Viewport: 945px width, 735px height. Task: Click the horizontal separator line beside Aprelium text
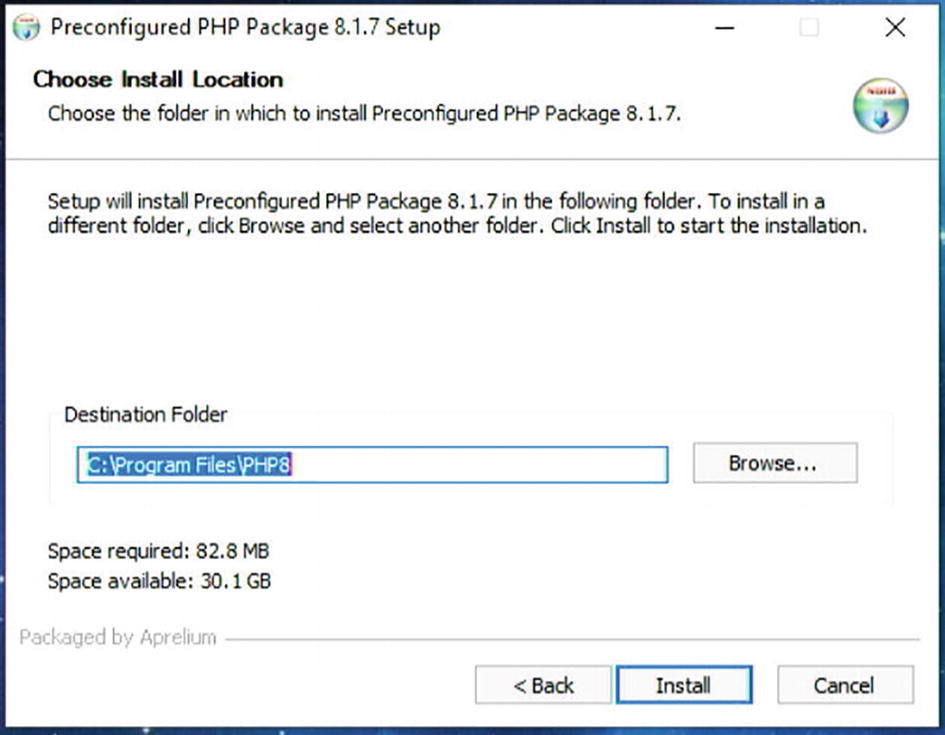570,638
